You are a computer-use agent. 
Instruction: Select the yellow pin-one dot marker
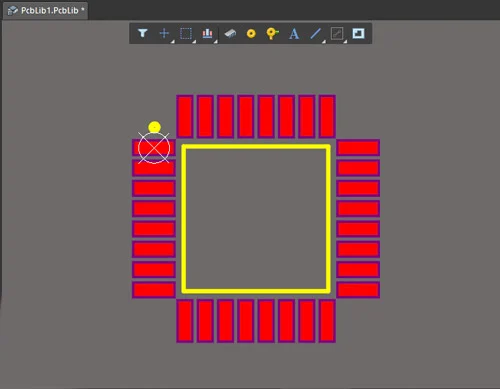(x=154, y=127)
